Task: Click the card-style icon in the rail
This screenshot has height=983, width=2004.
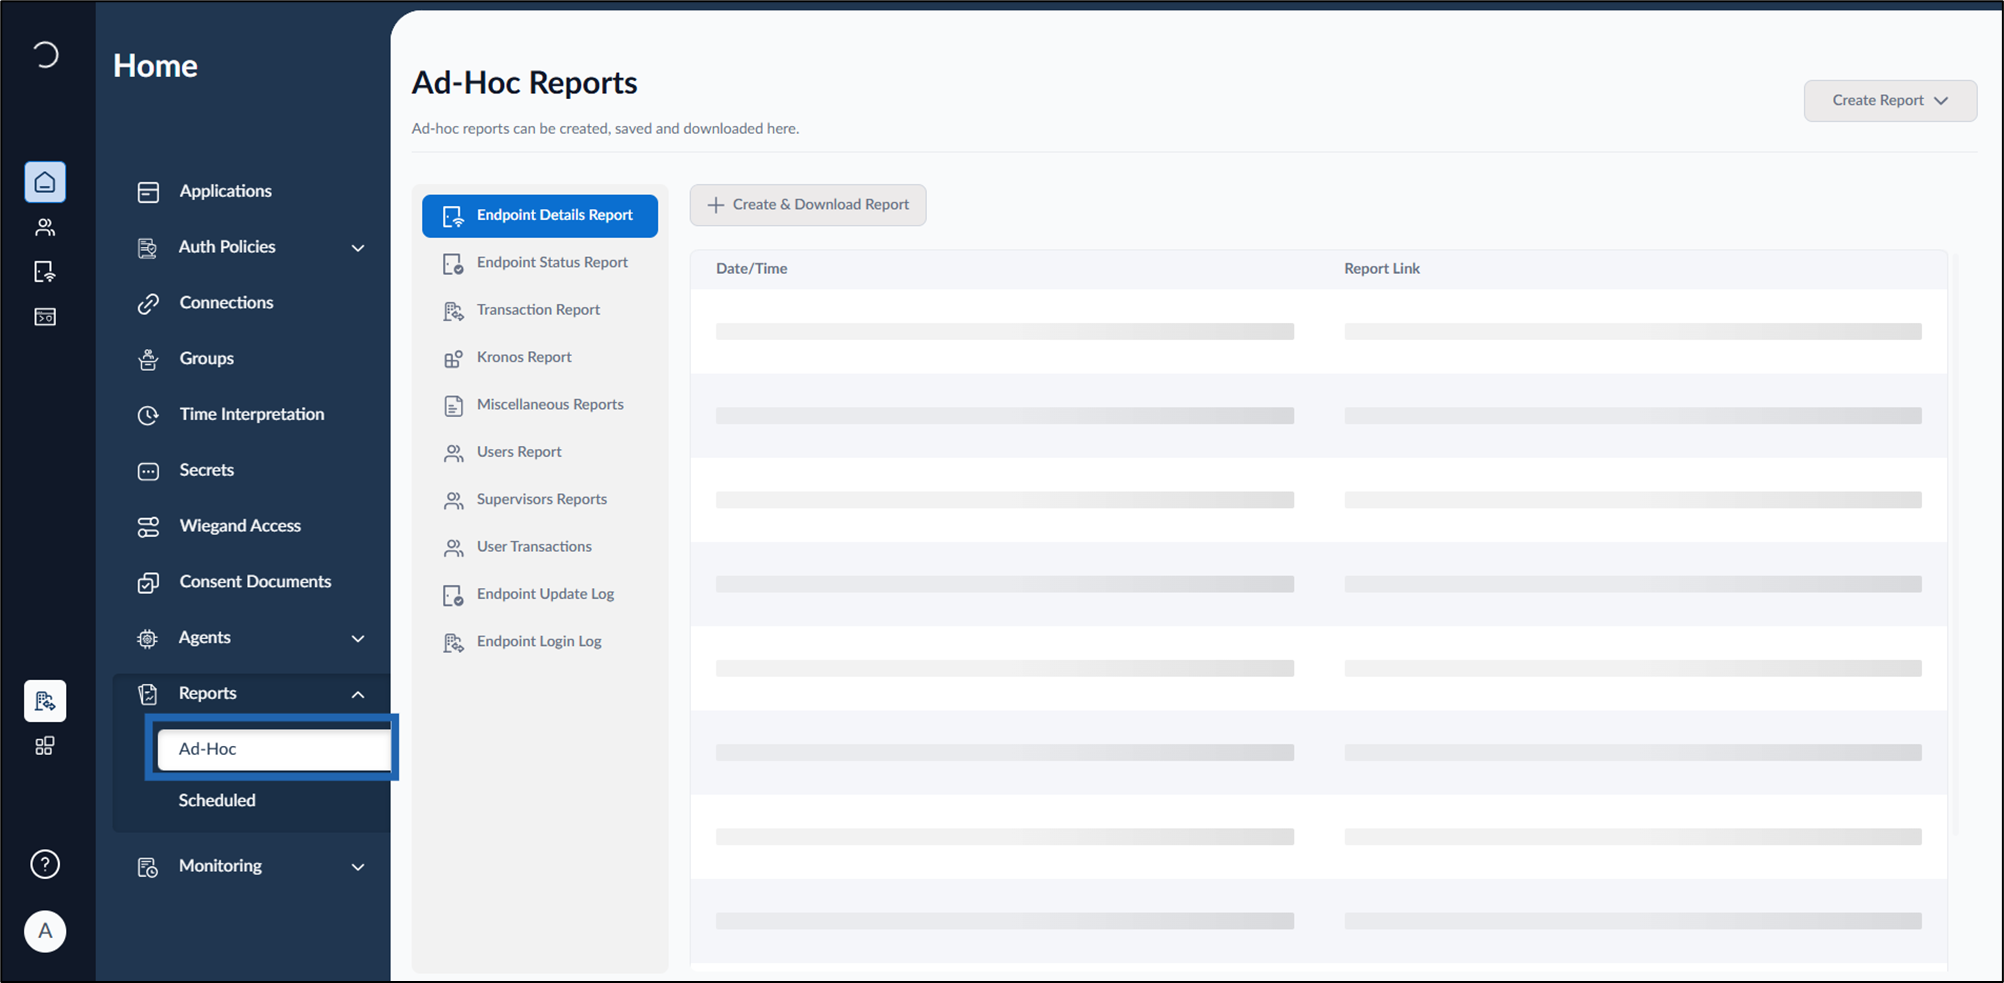Action: 45,317
